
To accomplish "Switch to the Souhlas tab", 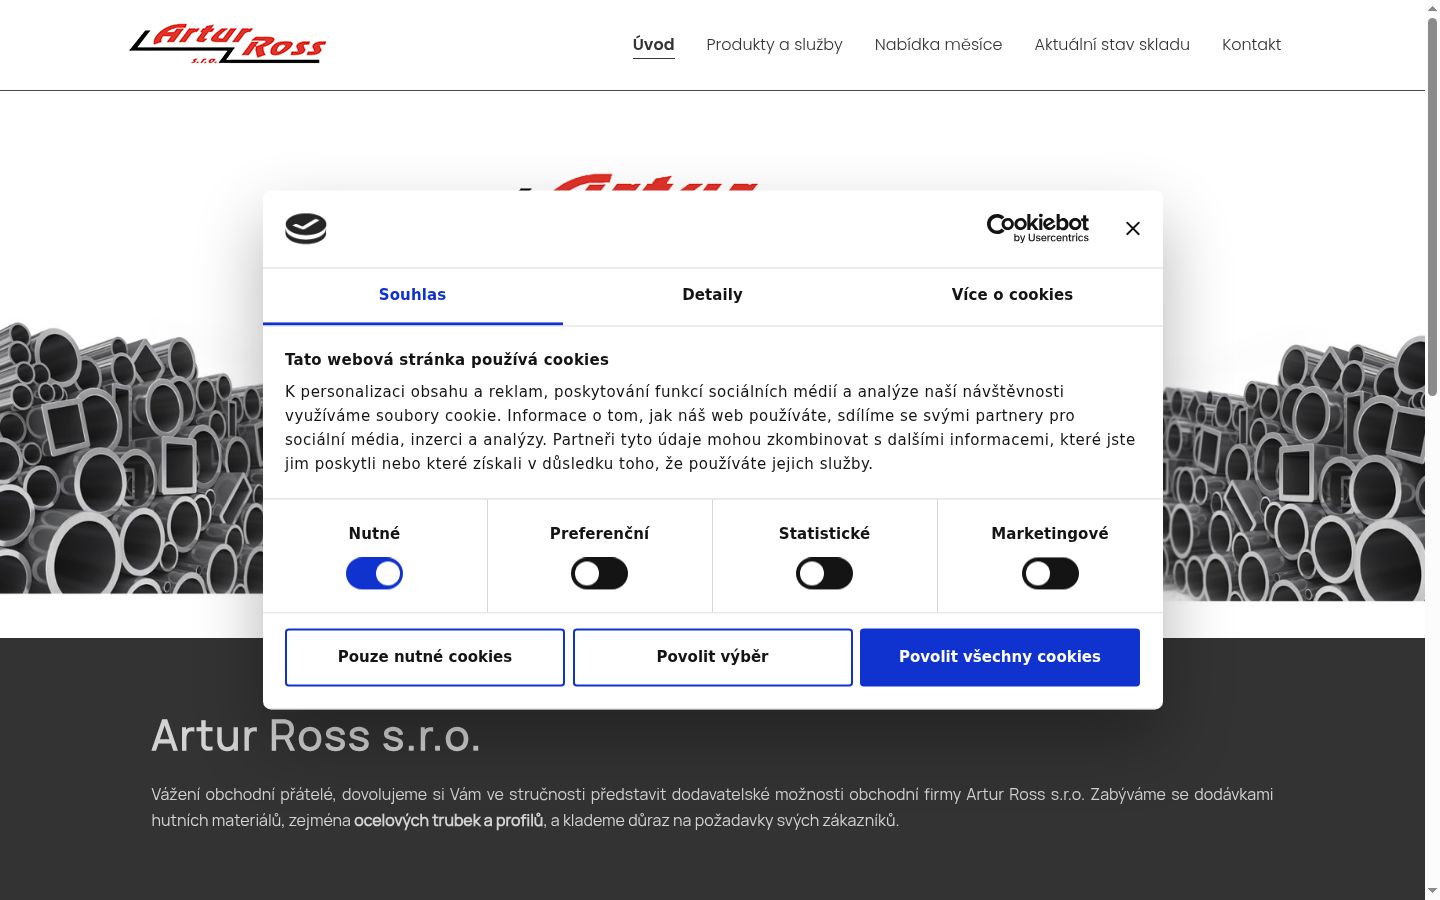I will coord(413,295).
